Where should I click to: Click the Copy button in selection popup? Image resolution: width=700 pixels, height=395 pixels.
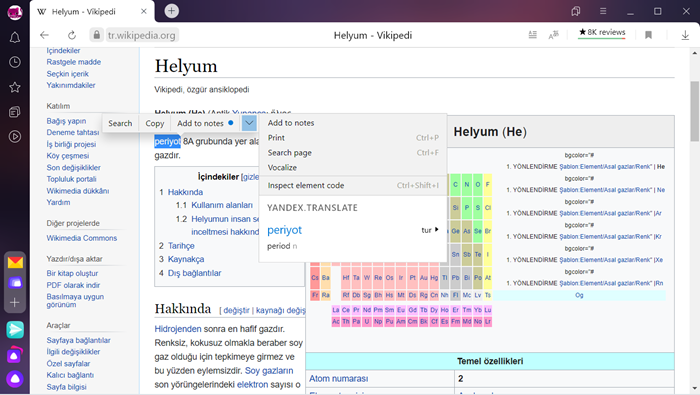point(155,123)
